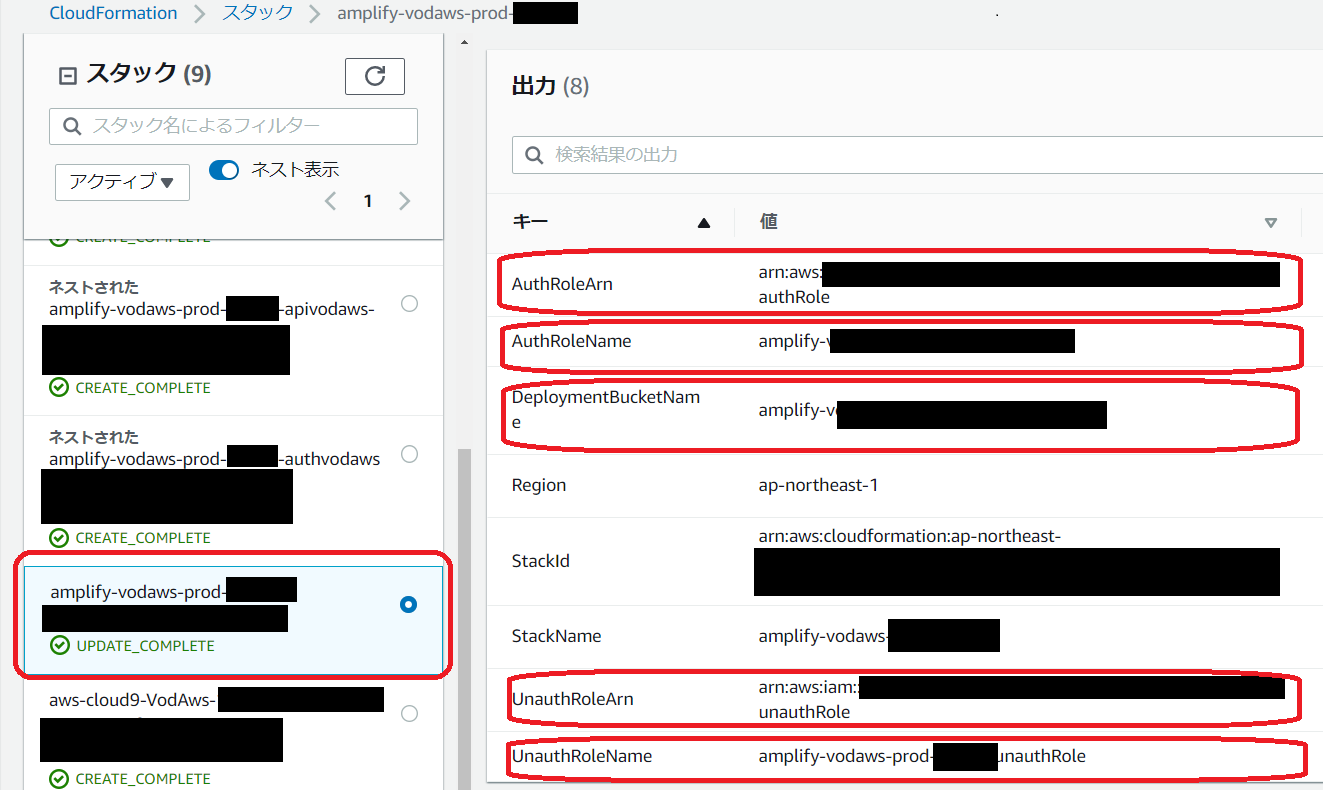Image resolution: width=1323 pixels, height=790 pixels.
Task: Open CloudFormation breadcrumb link
Action: [x=113, y=13]
